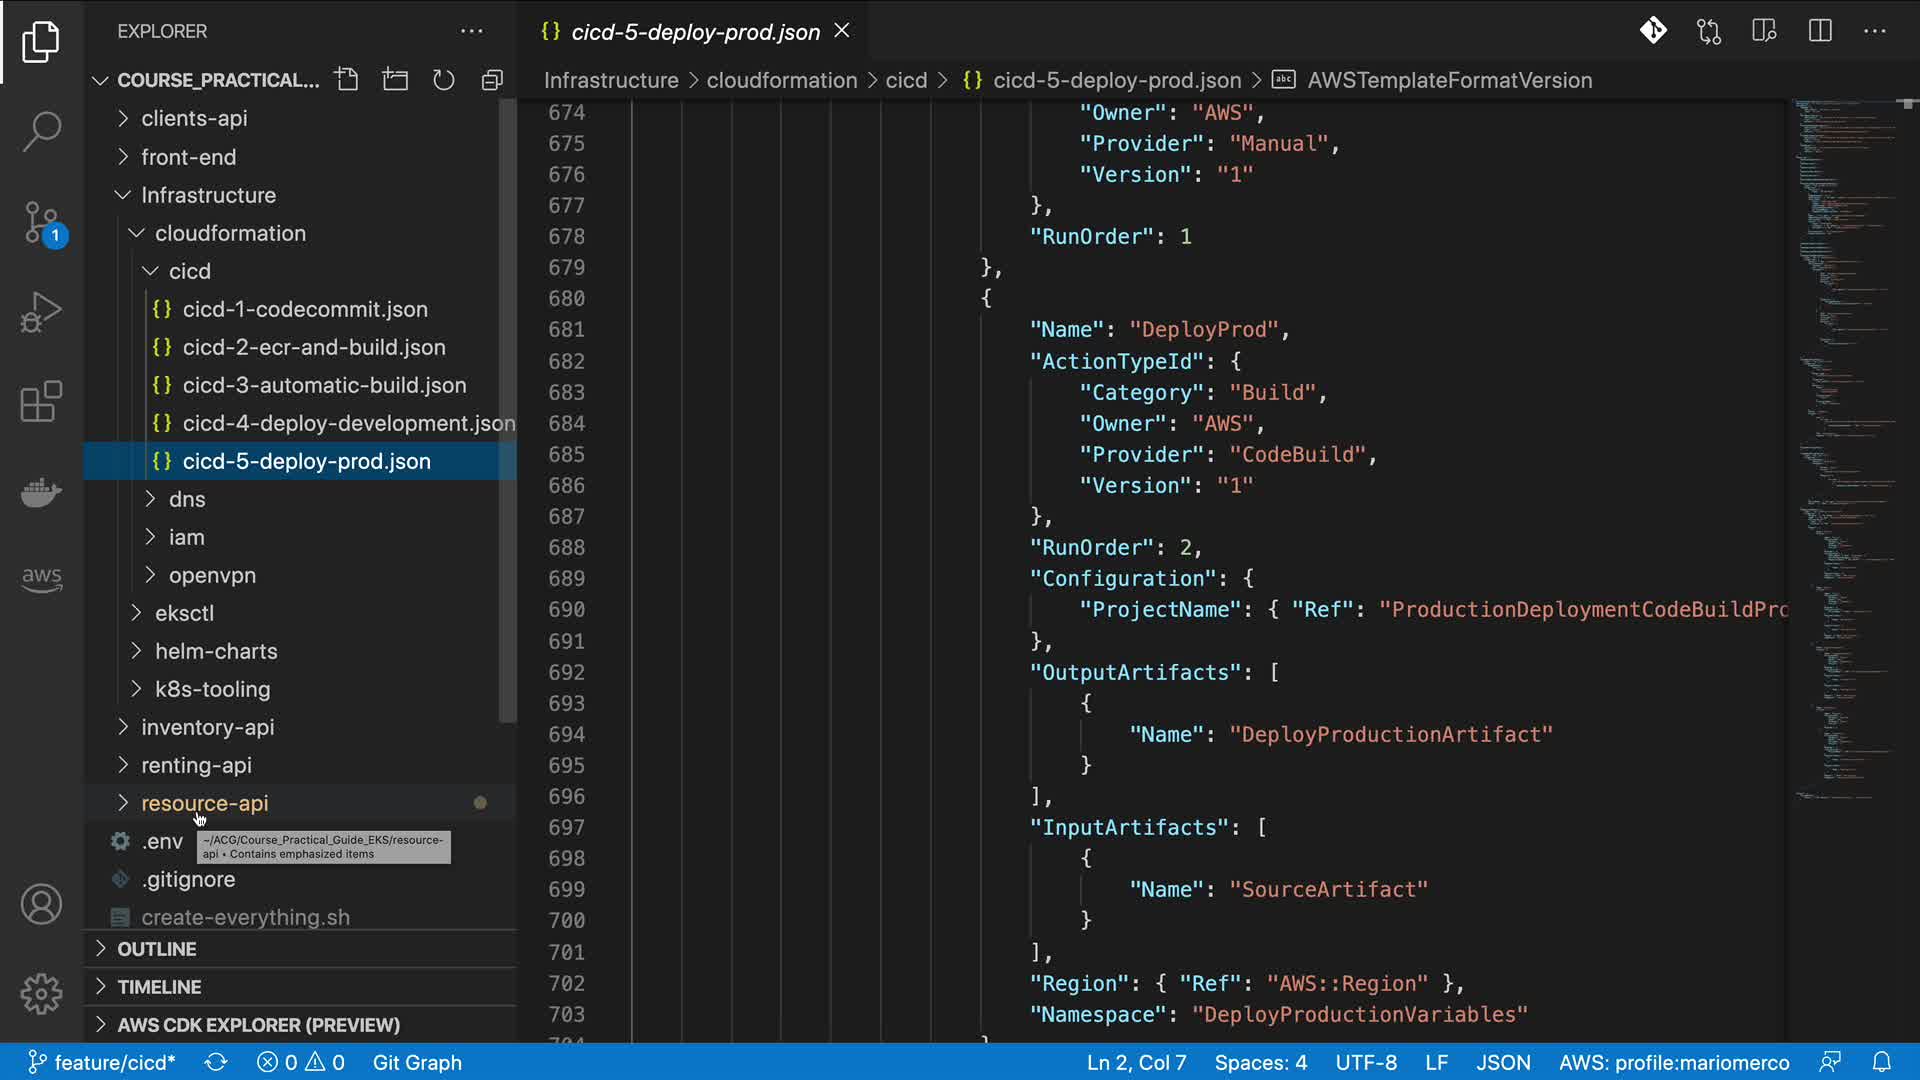This screenshot has height=1080, width=1920.
Task: Click the New File icon in explorer
Action: (347, 80)
